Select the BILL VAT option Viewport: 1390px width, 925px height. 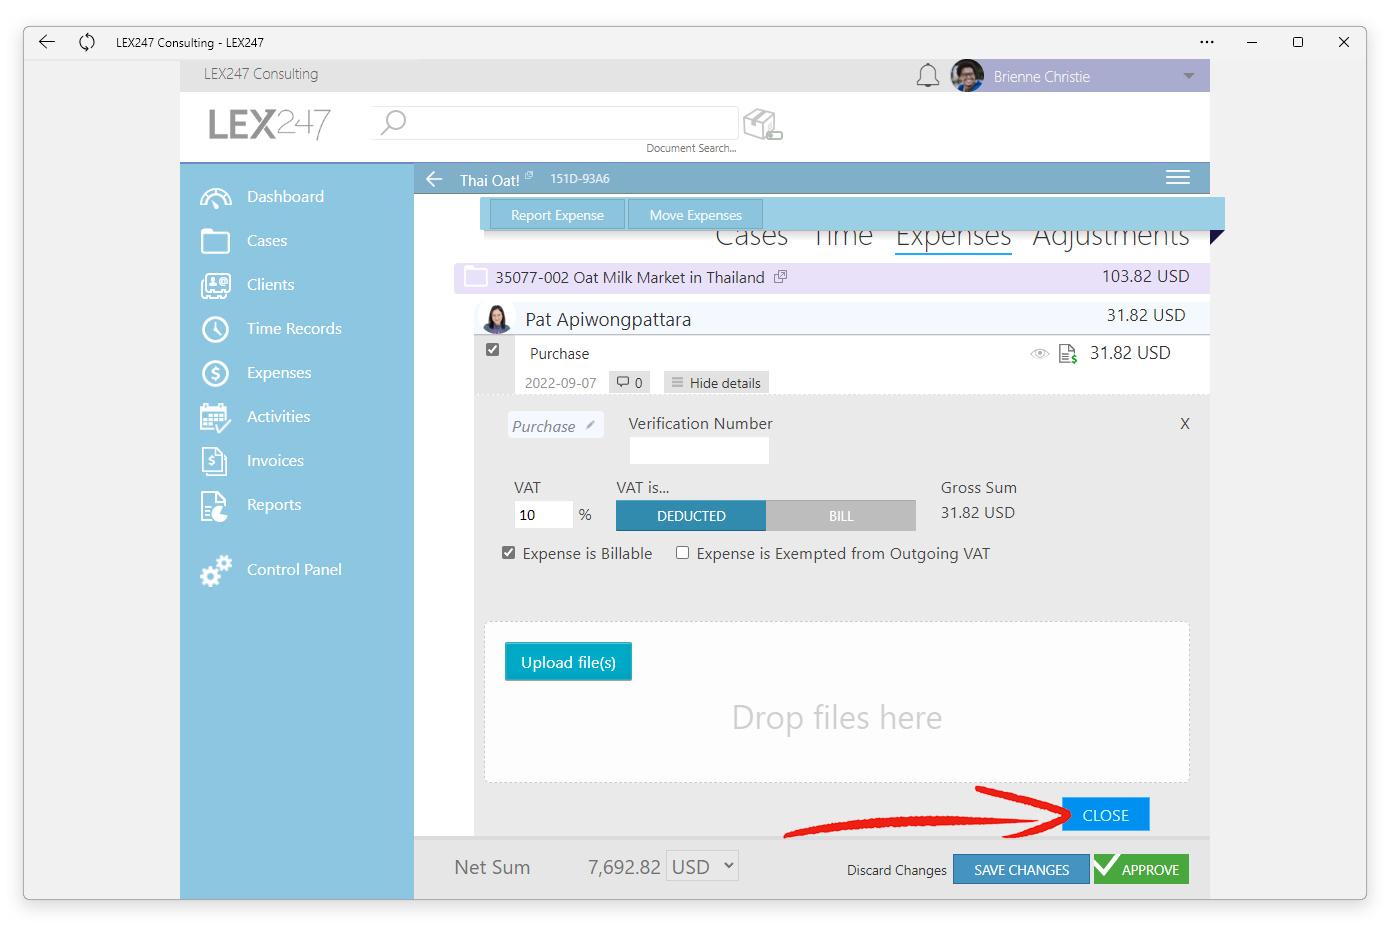841,516
